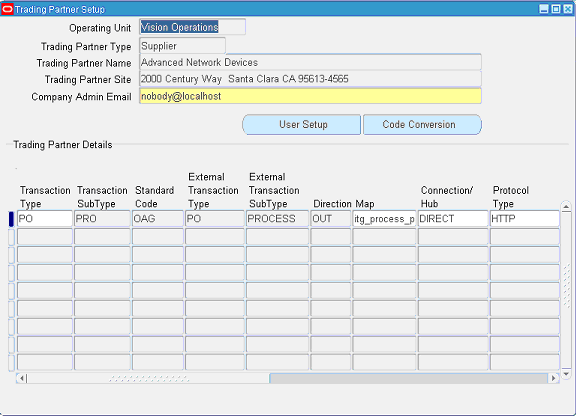Open the User Setup button
The width and height of the screenshot is (576, 416).
click(x=302, y=125)
